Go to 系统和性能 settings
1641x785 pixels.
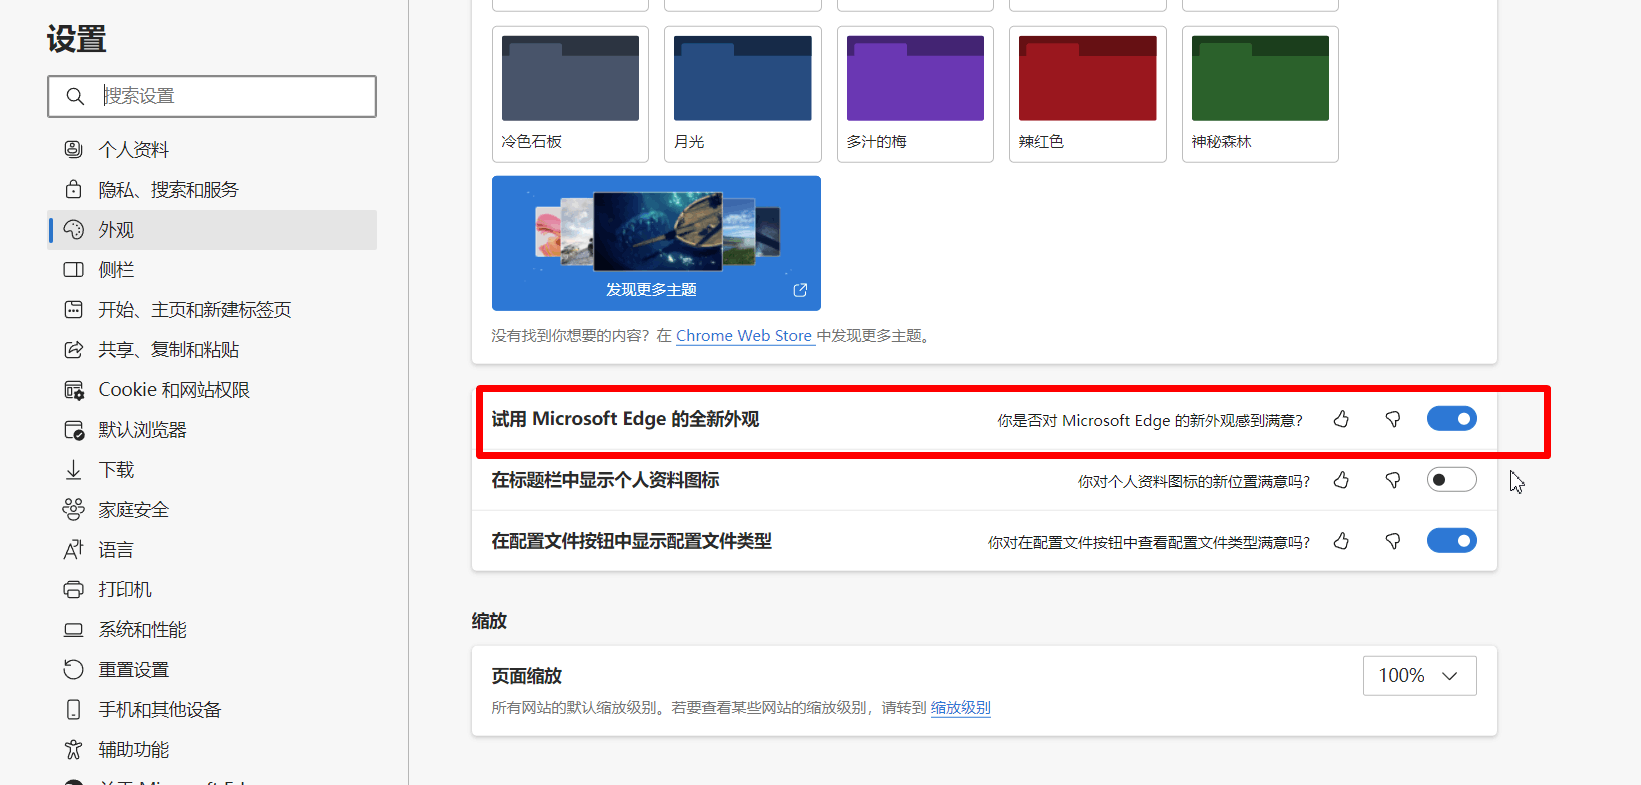click(212, 629)
